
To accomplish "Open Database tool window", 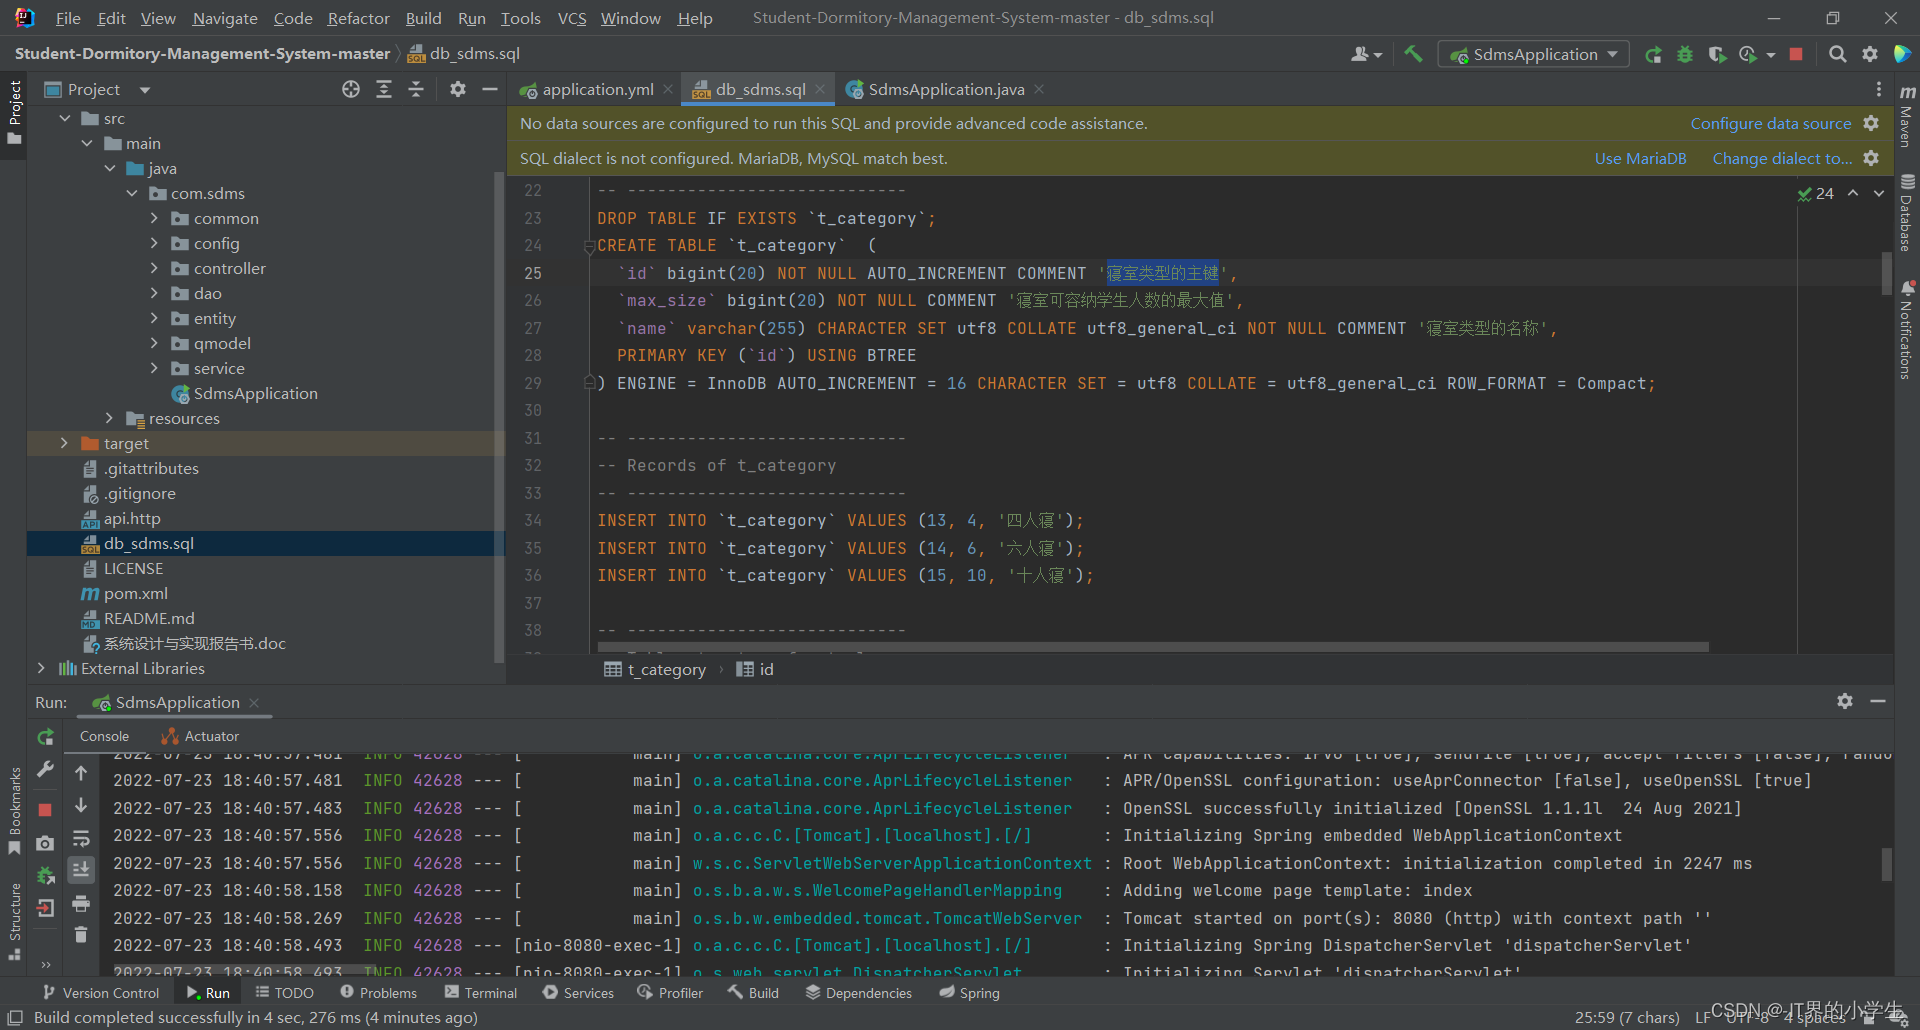I will click(x=1907, y=213).
